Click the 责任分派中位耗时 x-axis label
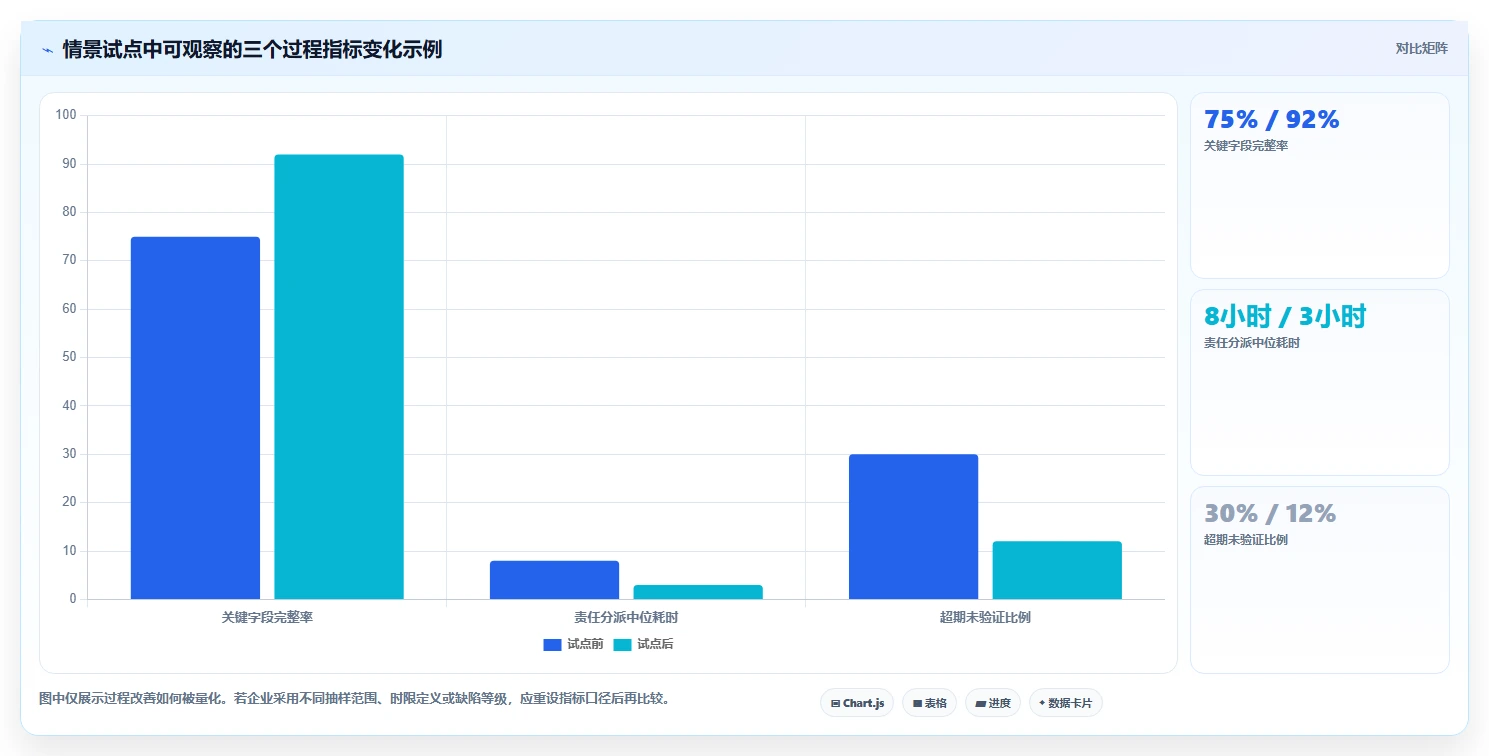The height and width of the screenshot is (756, 1489). pyautogui.click(x=626, y=618)
